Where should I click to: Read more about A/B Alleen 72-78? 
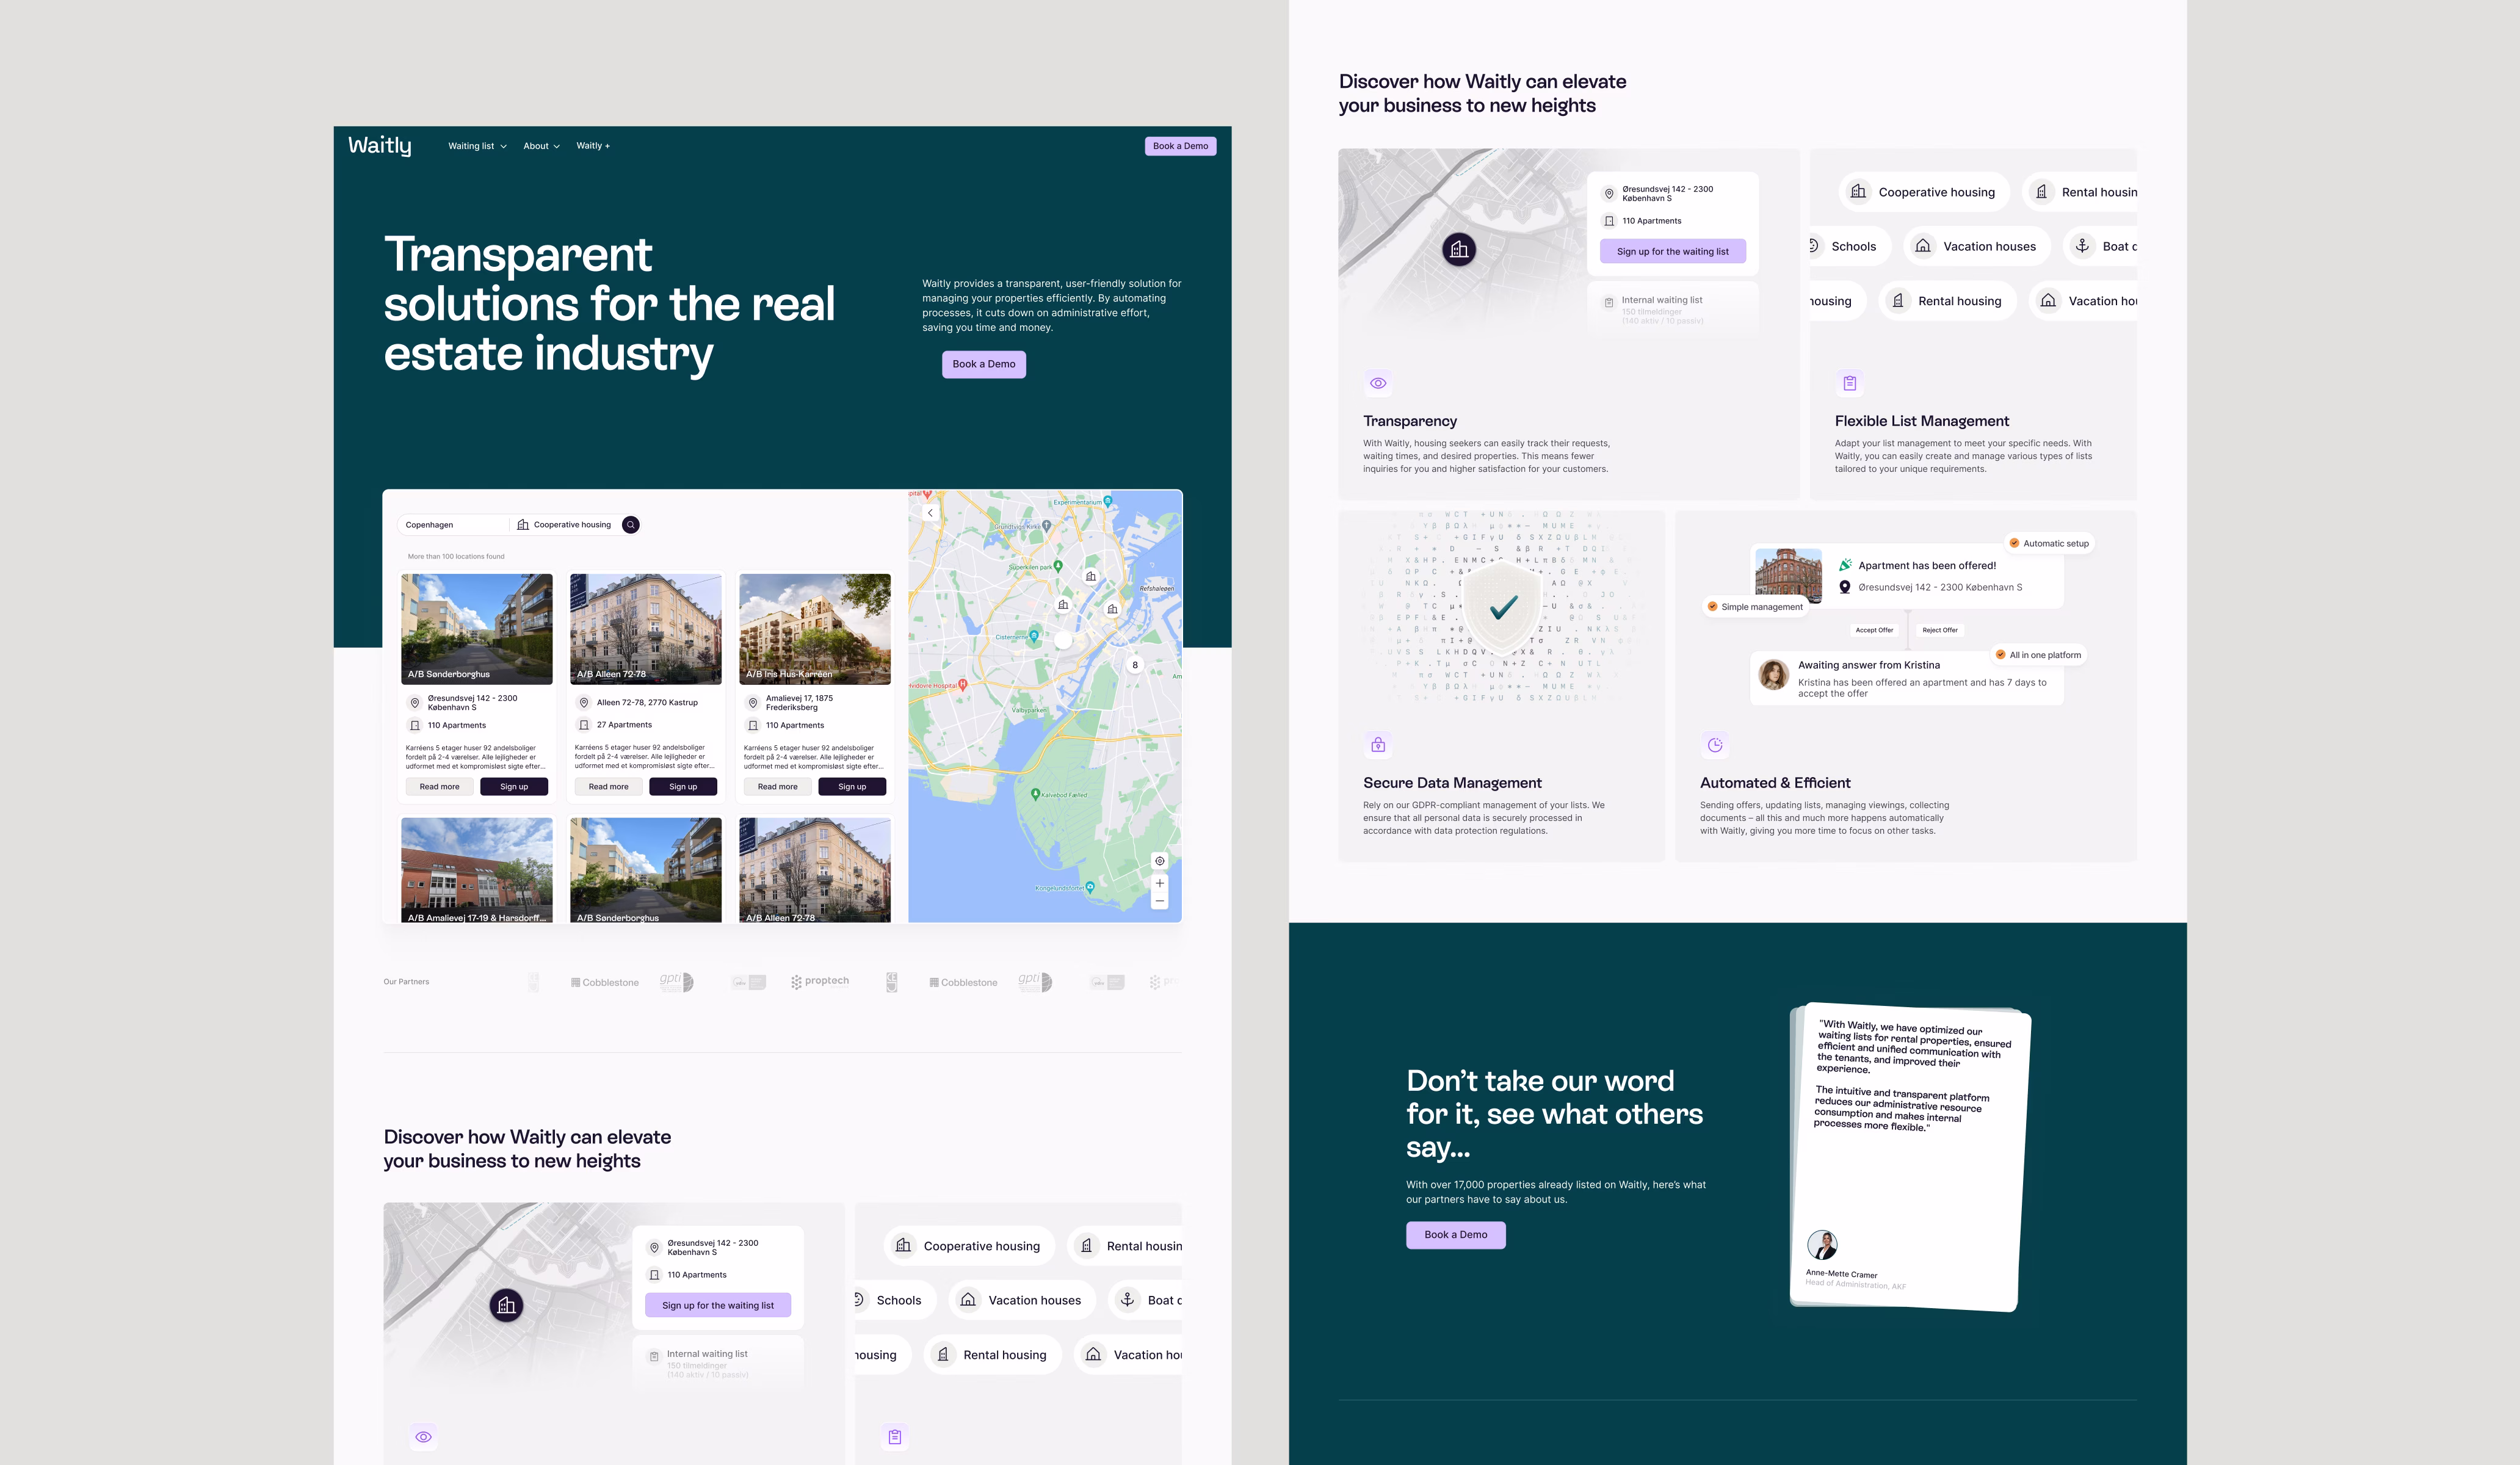[x=608, y=787]
